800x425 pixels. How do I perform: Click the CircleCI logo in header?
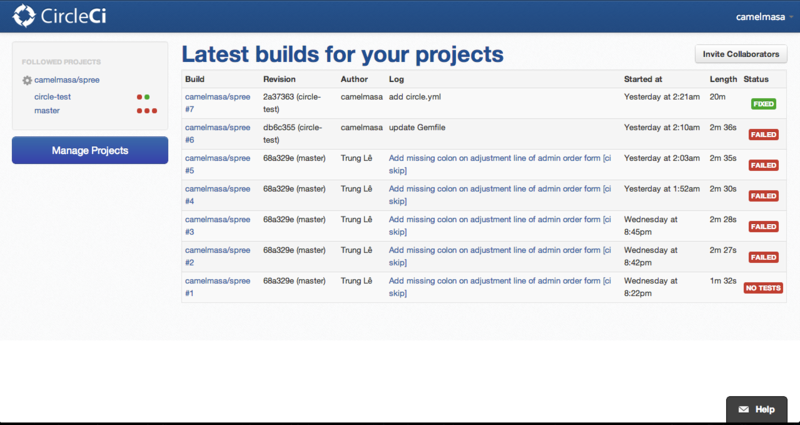click(x=59, y=16)
